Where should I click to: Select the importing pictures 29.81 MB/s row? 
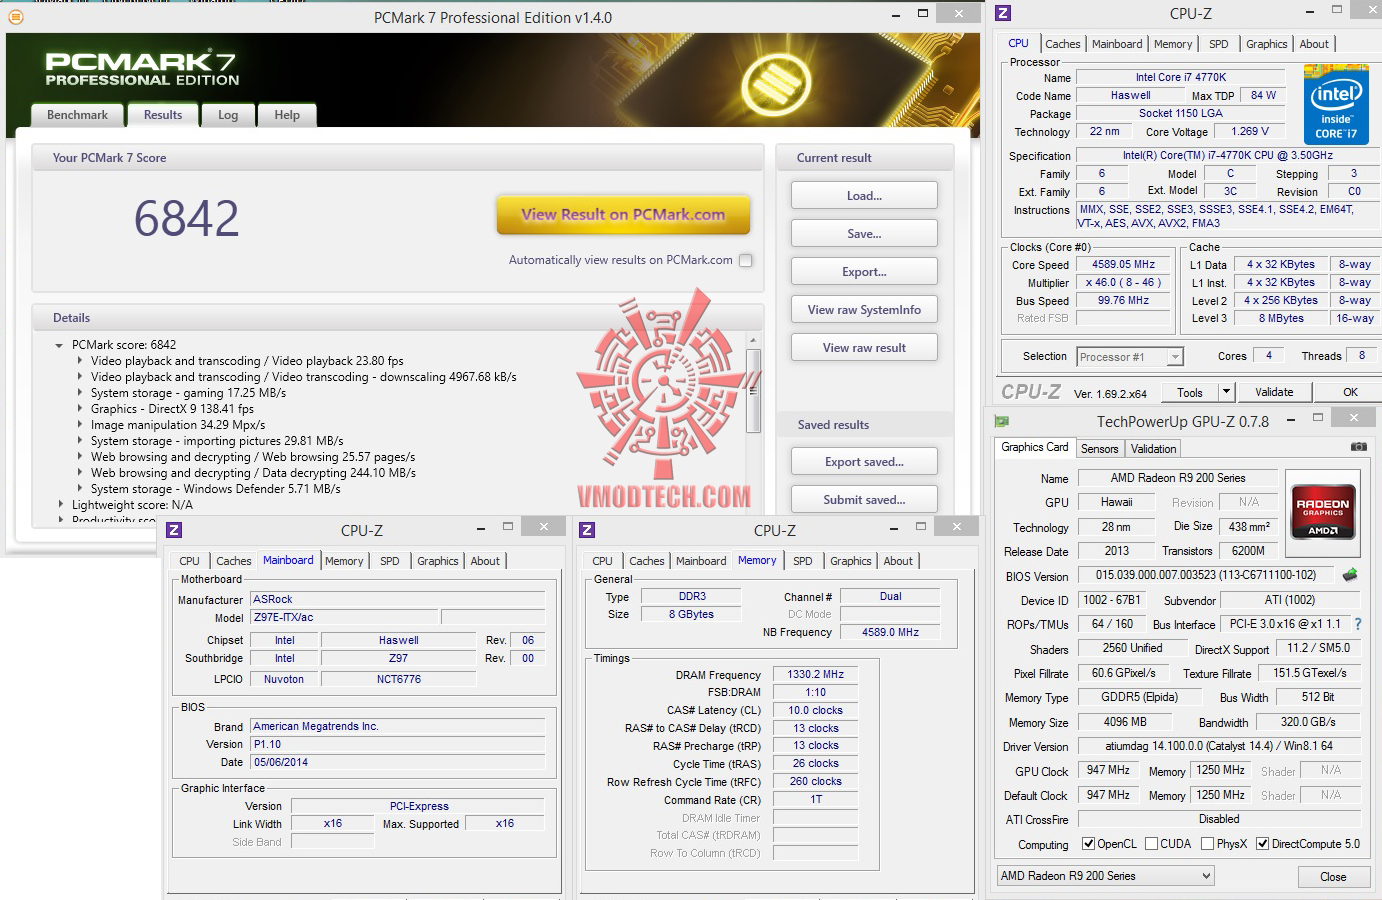pos(217,441)
